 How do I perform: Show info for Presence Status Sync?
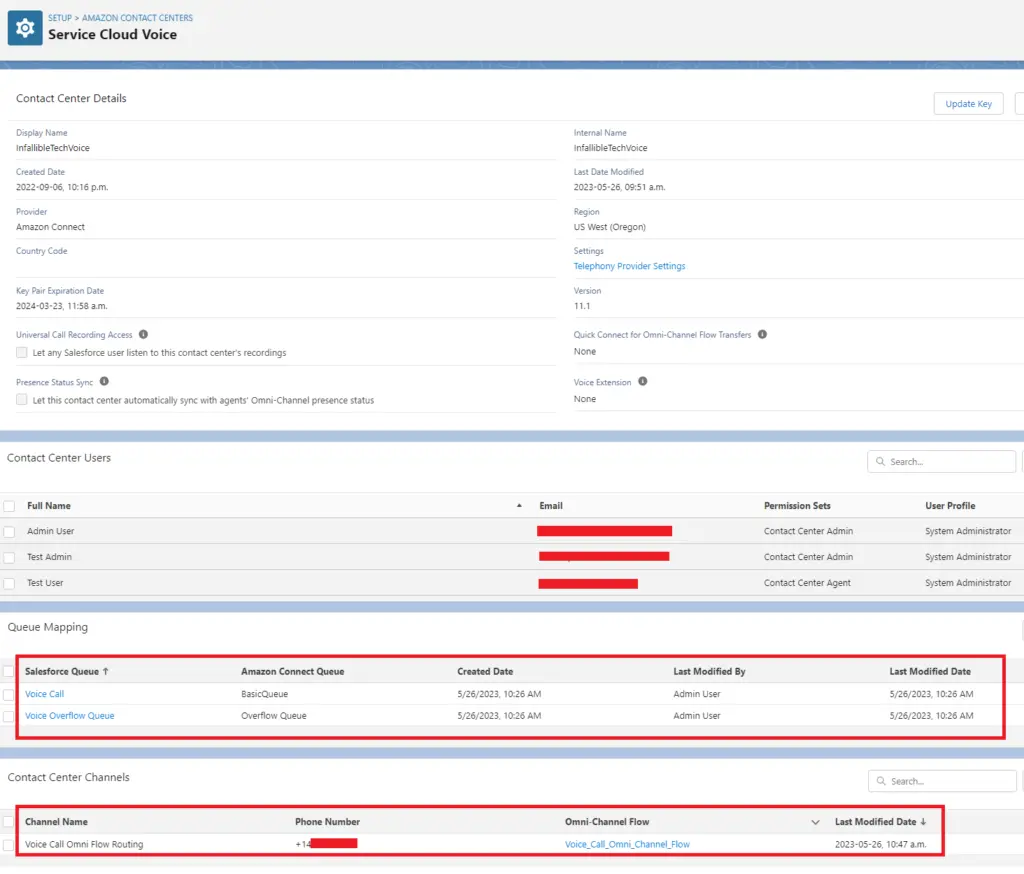104,381
